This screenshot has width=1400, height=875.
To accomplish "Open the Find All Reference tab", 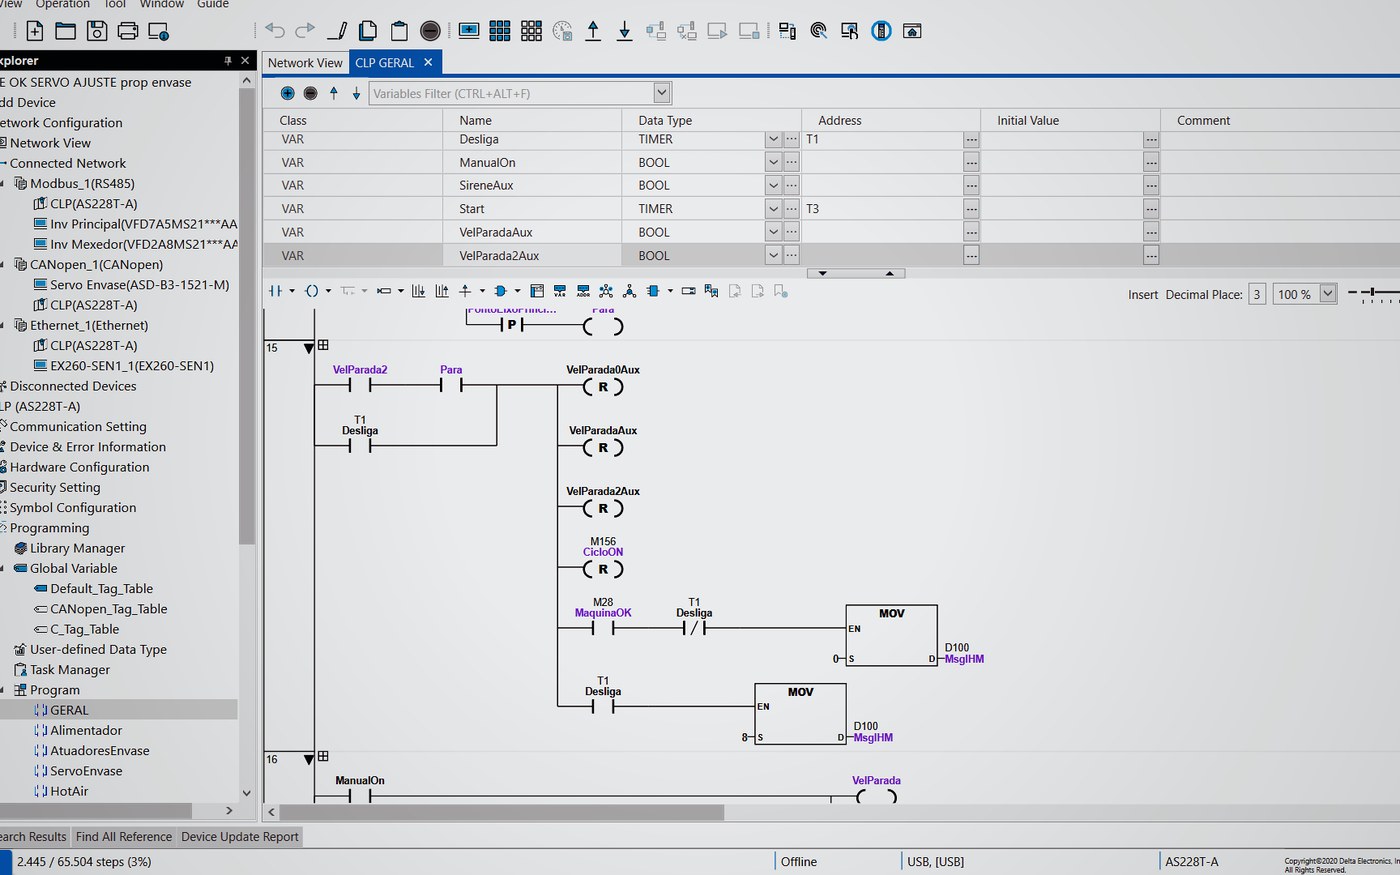I will tap(124, 837).
